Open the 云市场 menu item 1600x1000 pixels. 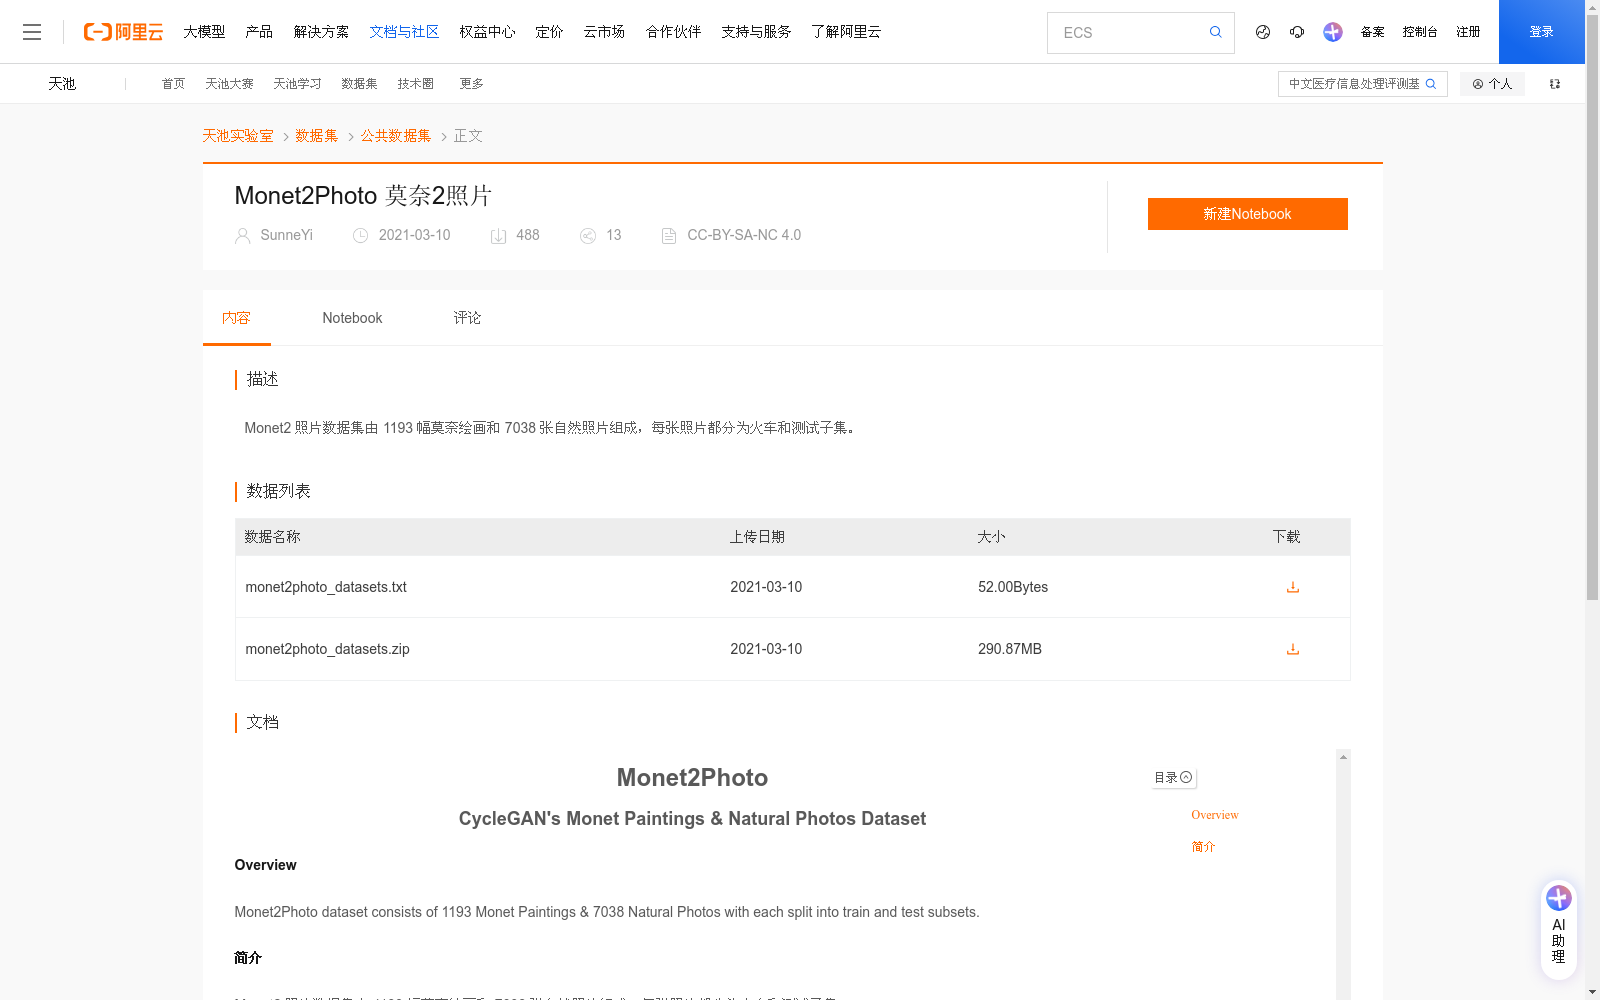click(x=604, y=32)
